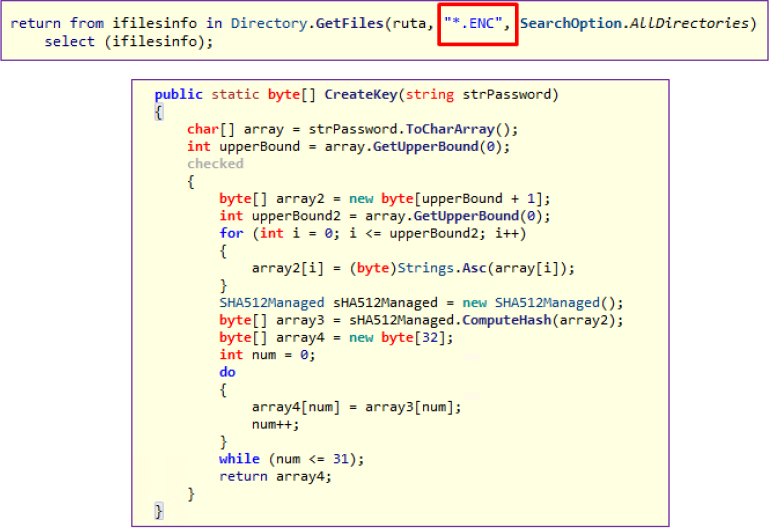Screen dimensions: 769x528
Task: Click the 'static' keyword in method signature
Action: [235, 94]
